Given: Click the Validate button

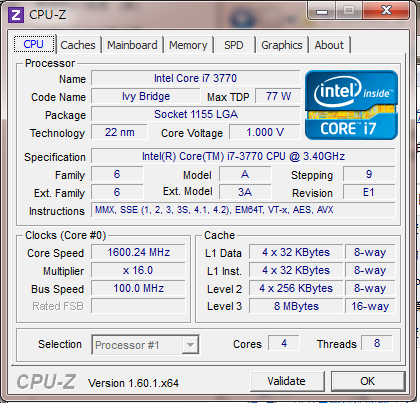Looking at the screenshot, I should [287, 381].
